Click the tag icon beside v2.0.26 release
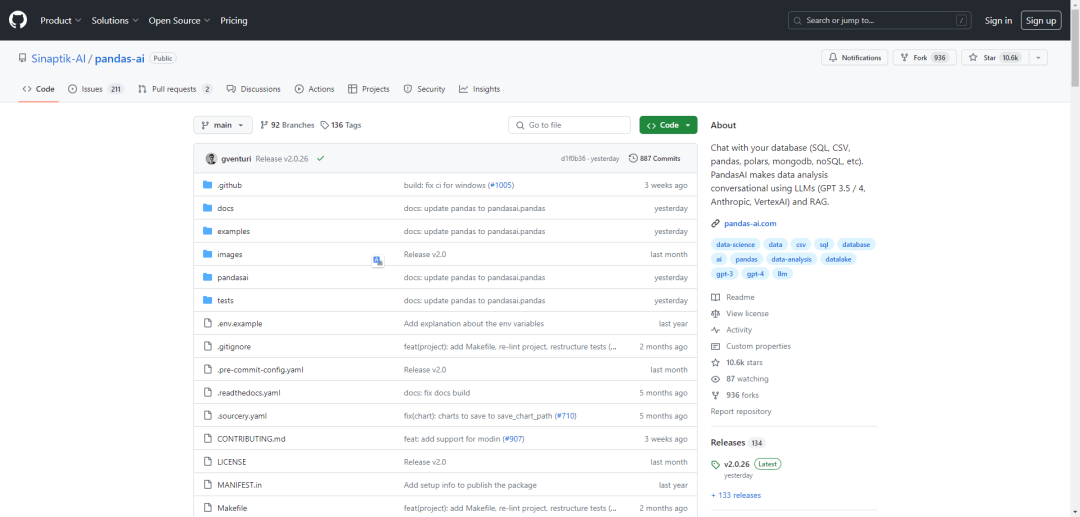 click(x=716, y=465)
